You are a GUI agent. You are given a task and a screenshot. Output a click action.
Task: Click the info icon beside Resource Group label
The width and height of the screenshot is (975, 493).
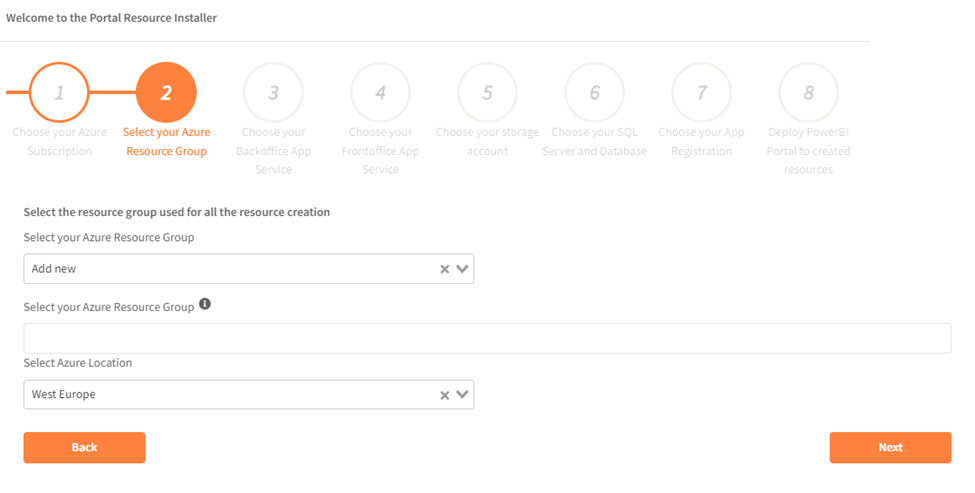(205, 304)
